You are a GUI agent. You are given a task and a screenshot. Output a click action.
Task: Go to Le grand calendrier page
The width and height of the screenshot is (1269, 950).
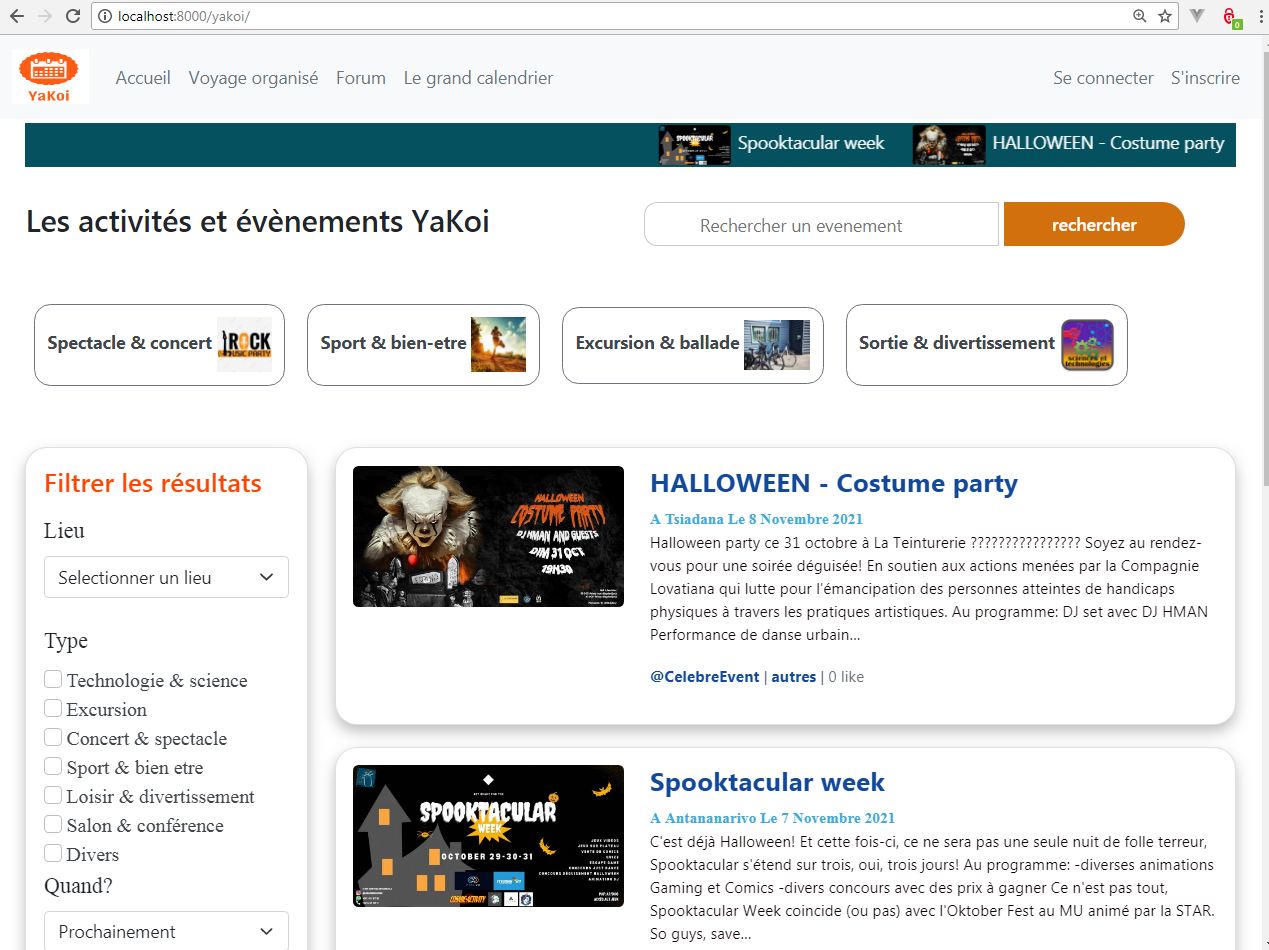(x=478, y=78)
